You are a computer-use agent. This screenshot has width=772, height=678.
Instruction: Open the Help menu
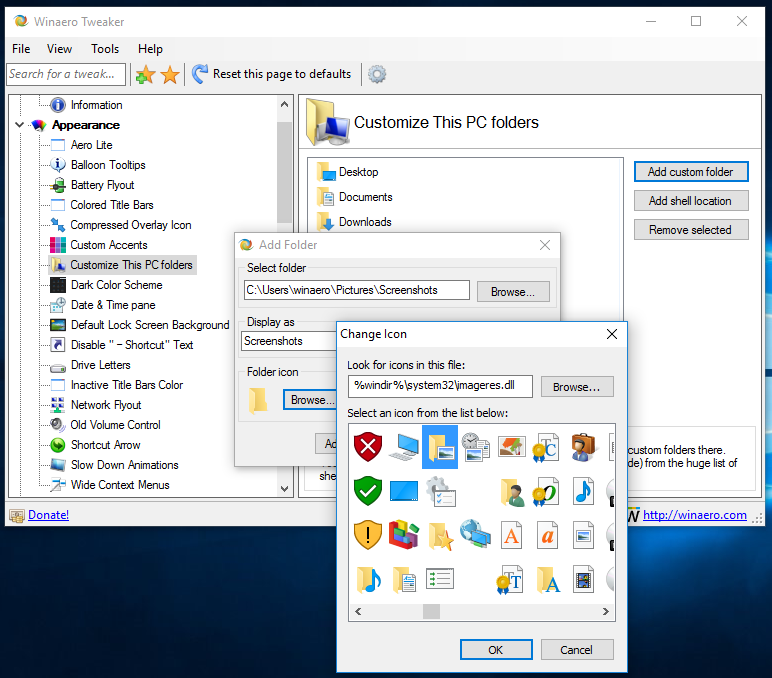click(x=150, y=49)
